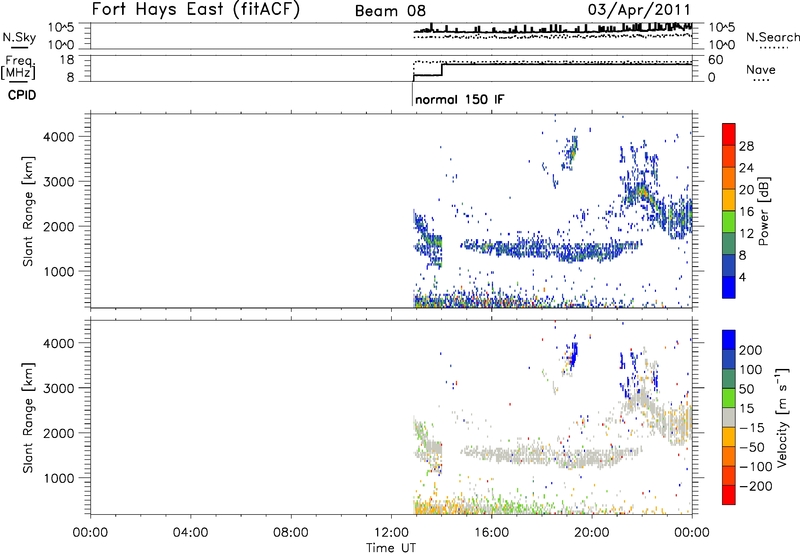
Task: Click 'Slant Range [km]' label of velocity panel
Action: (28, 418)
